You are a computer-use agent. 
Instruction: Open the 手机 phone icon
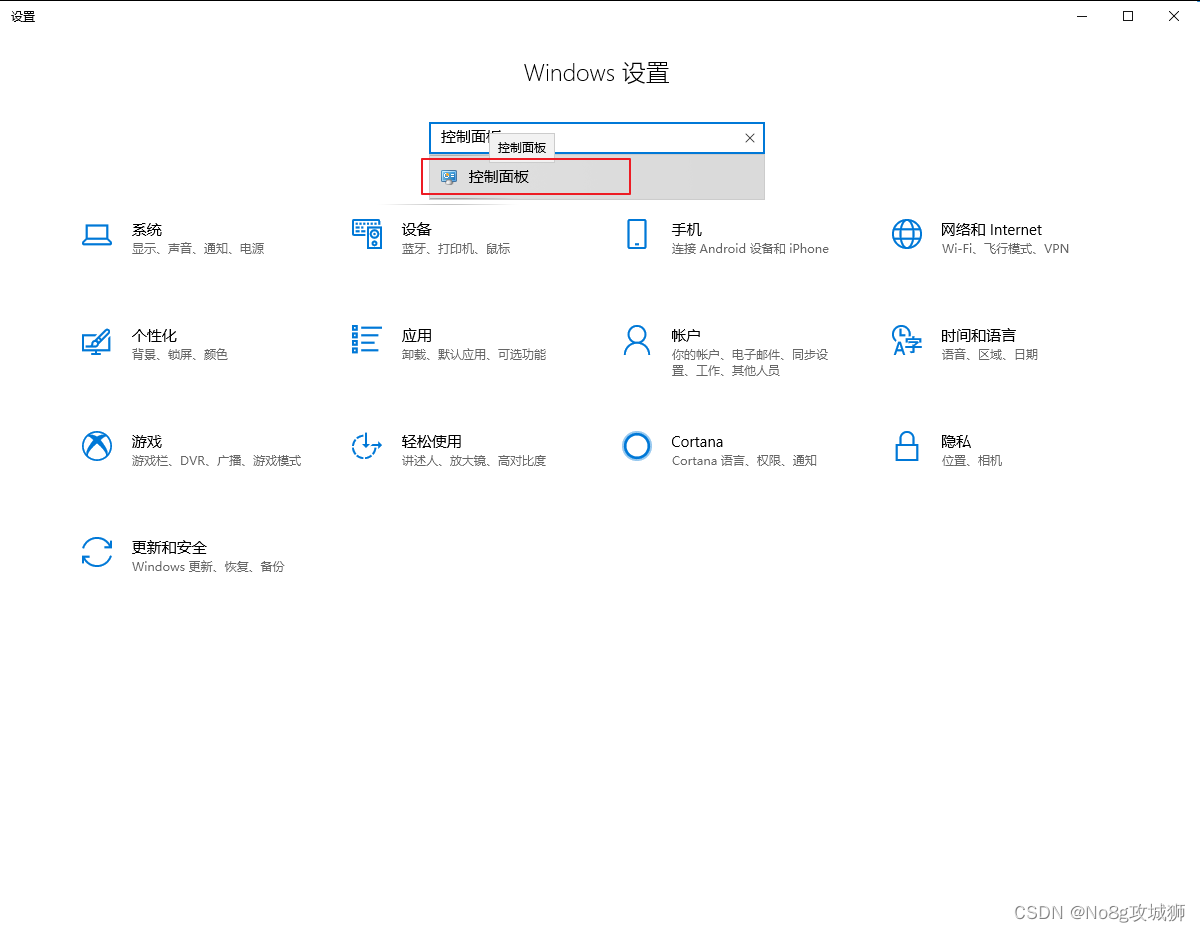pos(637,234)
